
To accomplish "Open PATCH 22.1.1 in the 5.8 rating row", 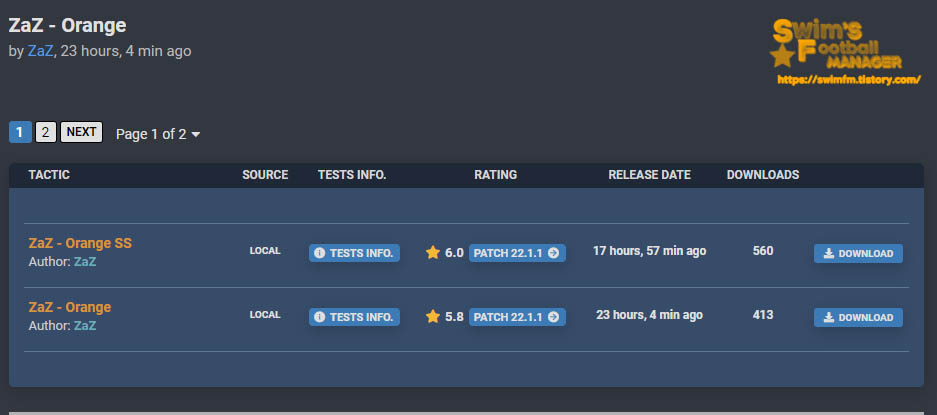I will click(x=517, y=317).
